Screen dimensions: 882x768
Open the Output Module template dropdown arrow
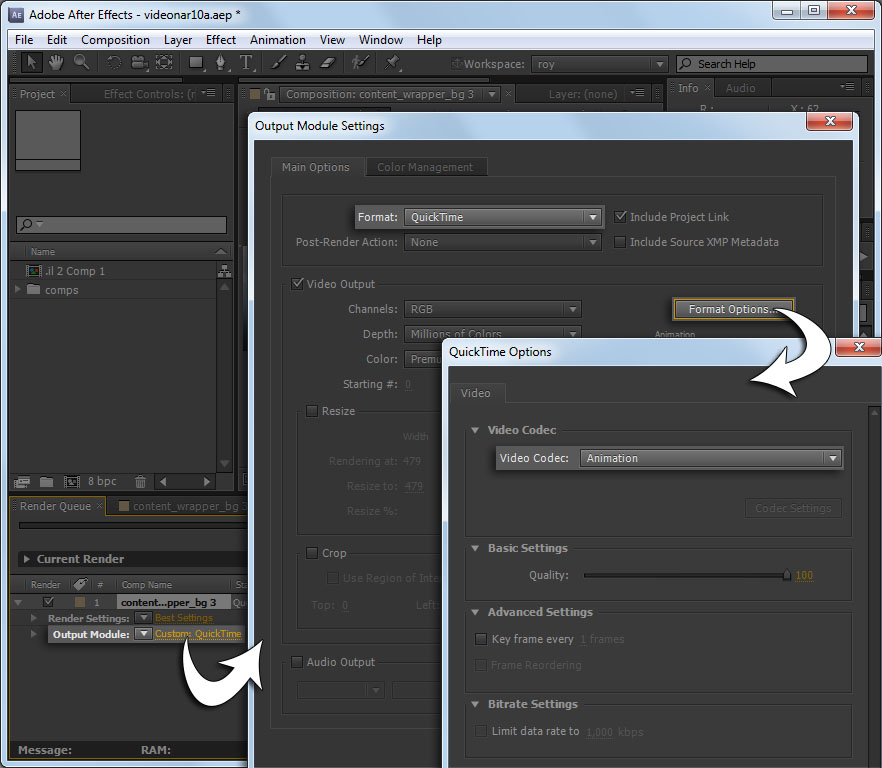tap(144, 634)
